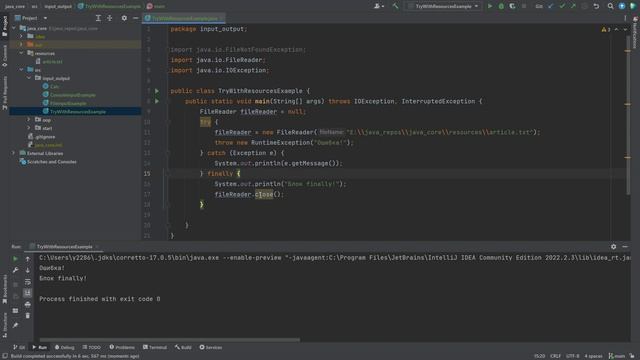The height and width of the screenshot is (360, 640).
Task: Click the warnings indicator in editor corner
Action: (606, 29)
